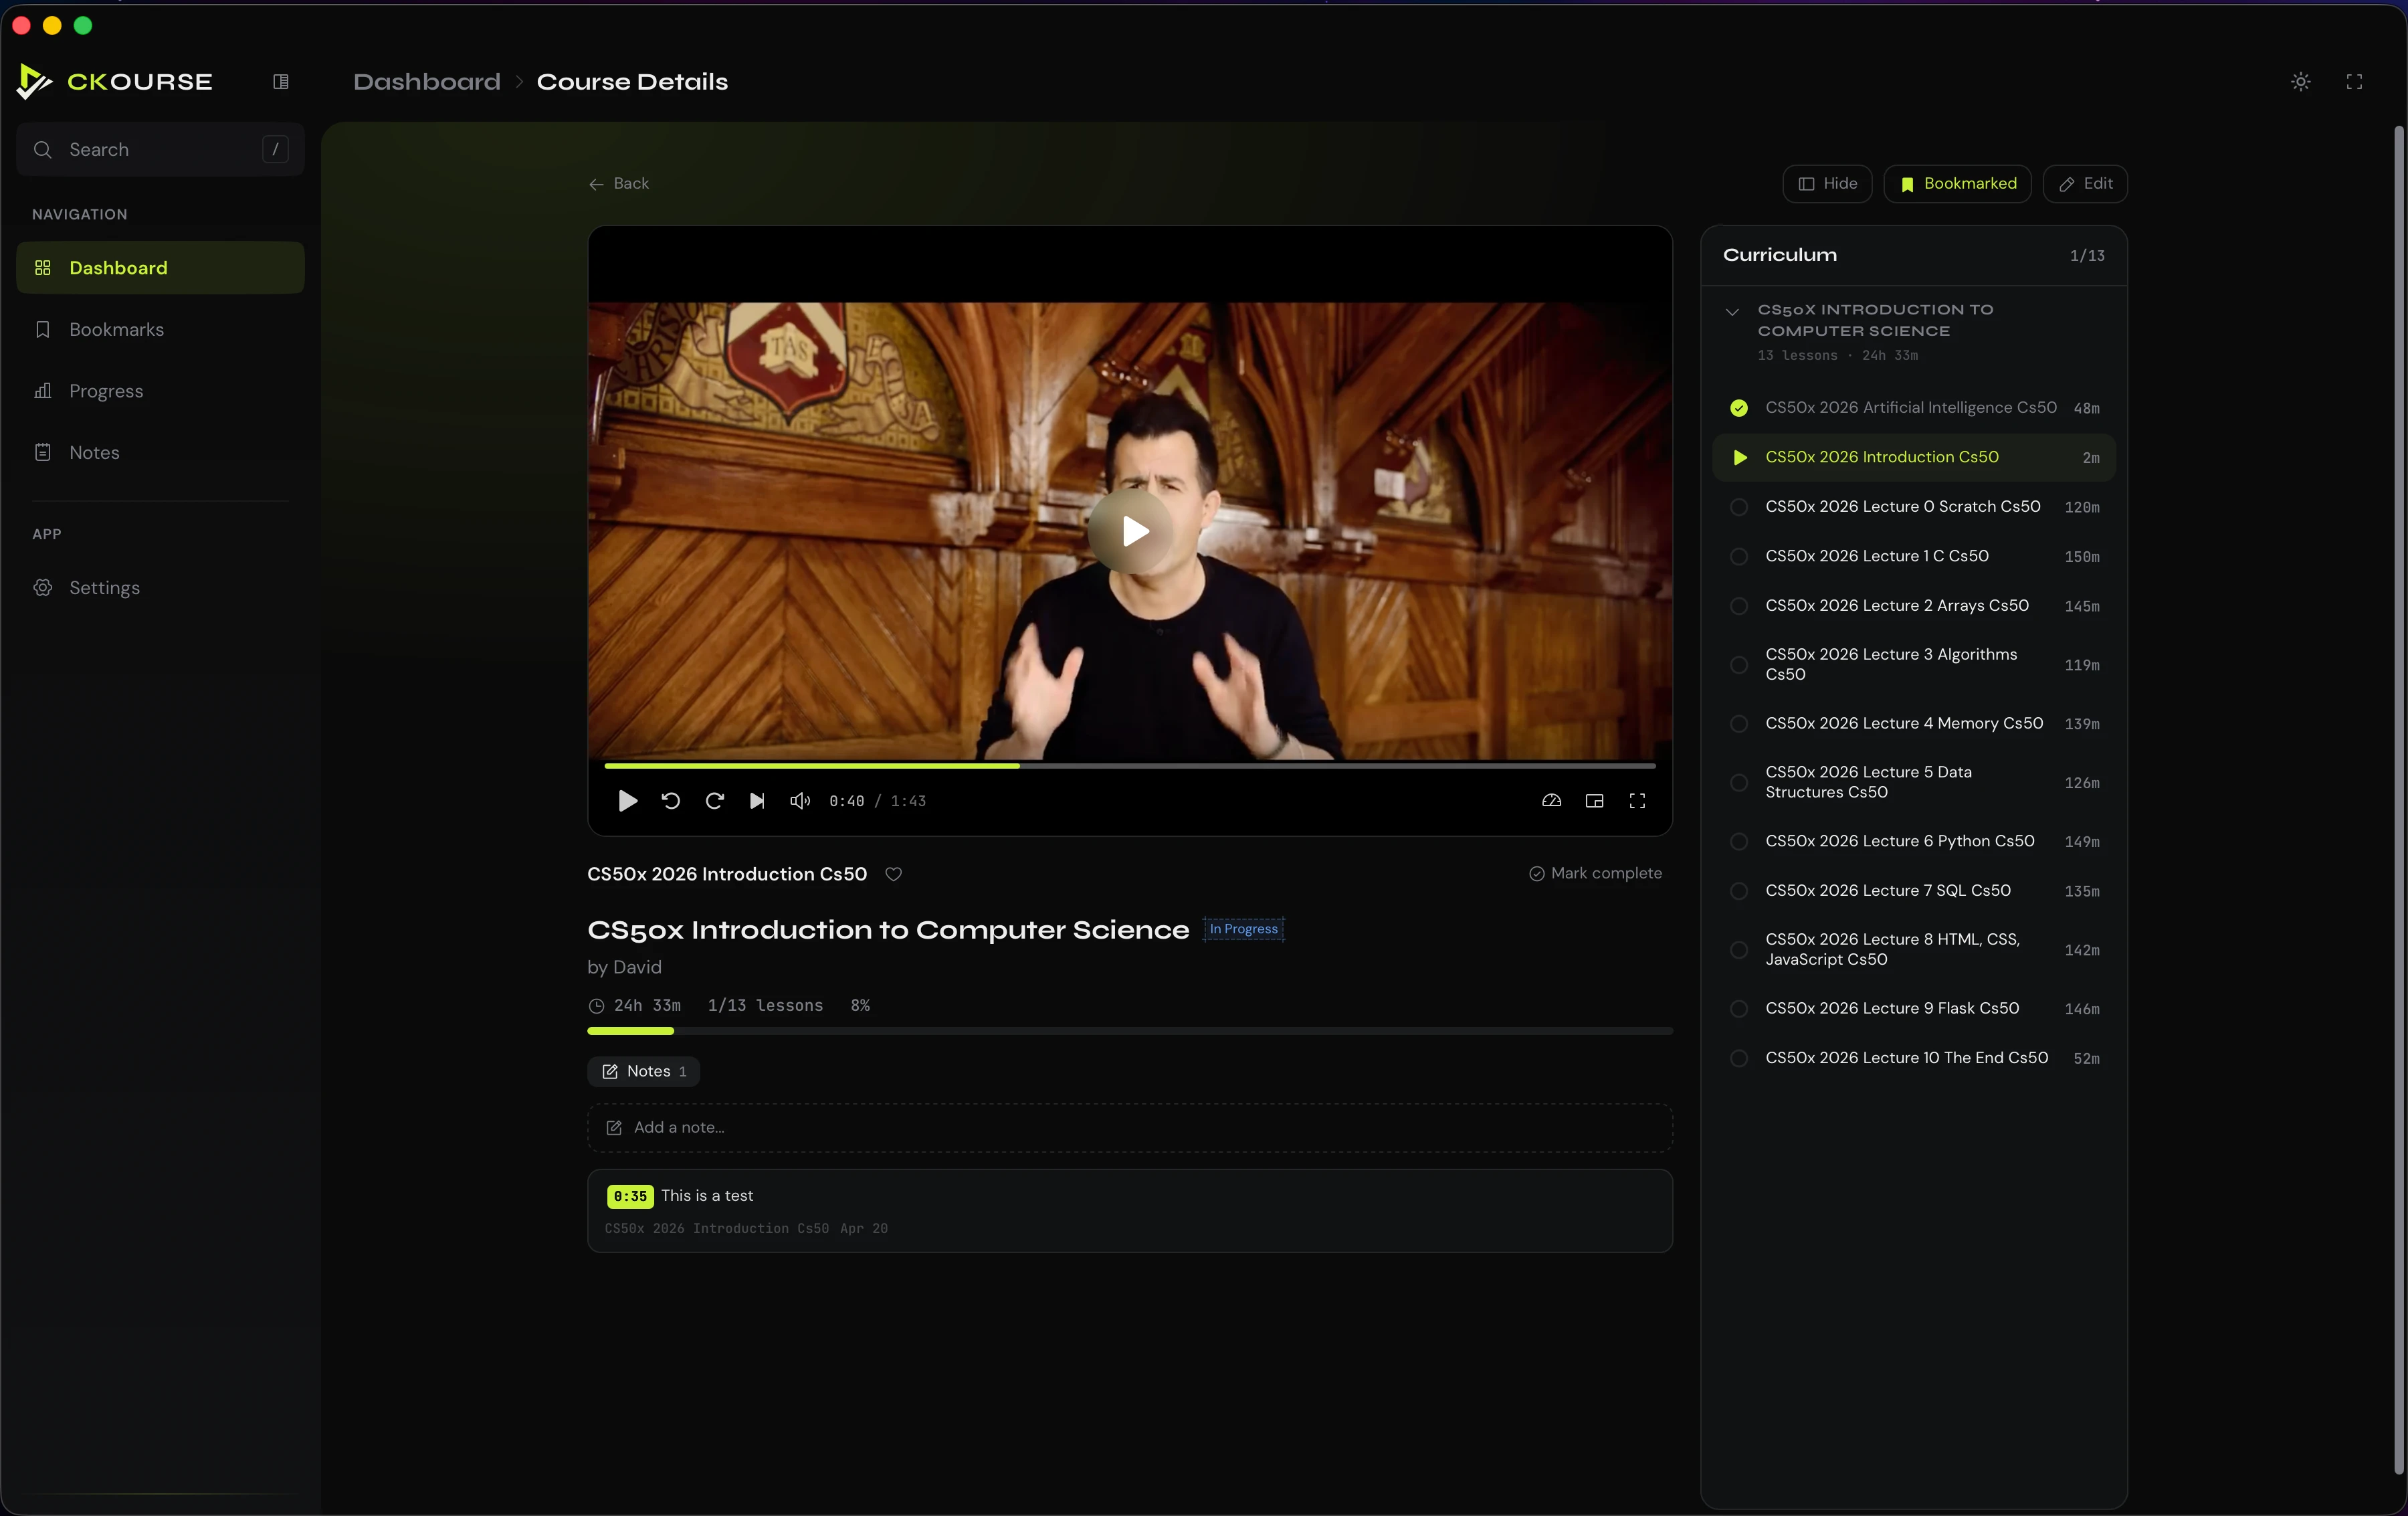The width and height of the screenshot is (2408, 1516).
Task: Open Bookmarks in navigation sidebar
Action: pyautogui.click(x=116, y=329)
